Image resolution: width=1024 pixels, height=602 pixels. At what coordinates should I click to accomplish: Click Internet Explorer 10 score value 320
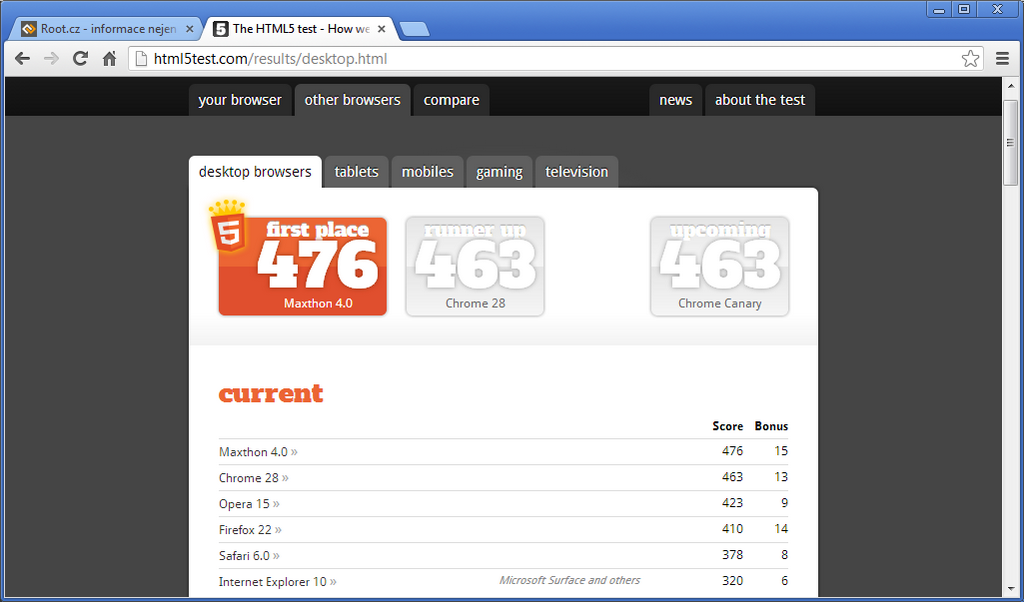coord(733,580)
